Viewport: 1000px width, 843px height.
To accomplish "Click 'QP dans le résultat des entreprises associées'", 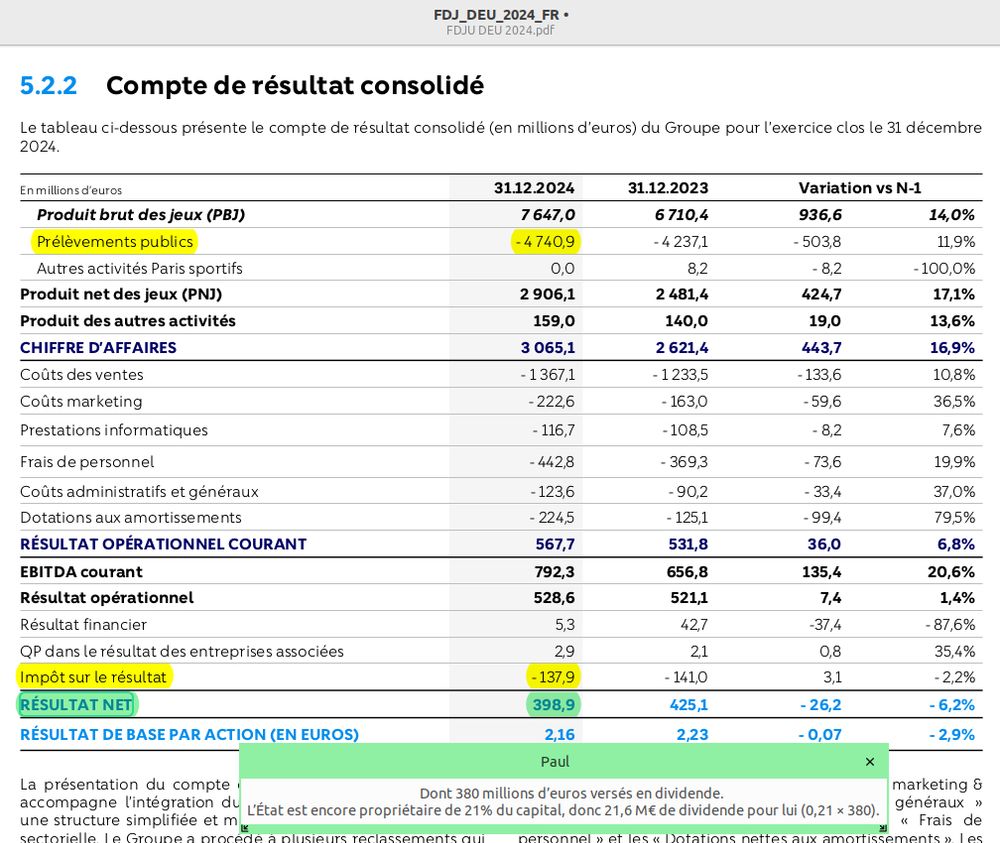I will coord(182,652).
